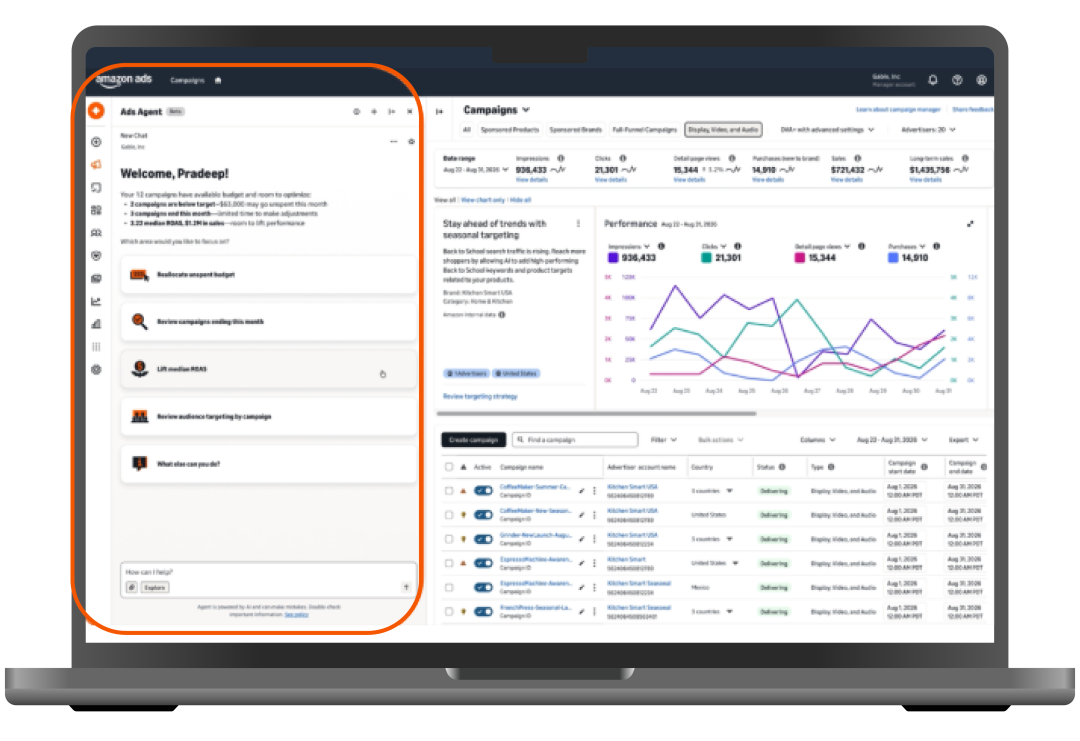Image resolution: width=1080 pixels, height=741 pixels.
Task: Close the Ads Agent panel
Action: tap(410, 112)
